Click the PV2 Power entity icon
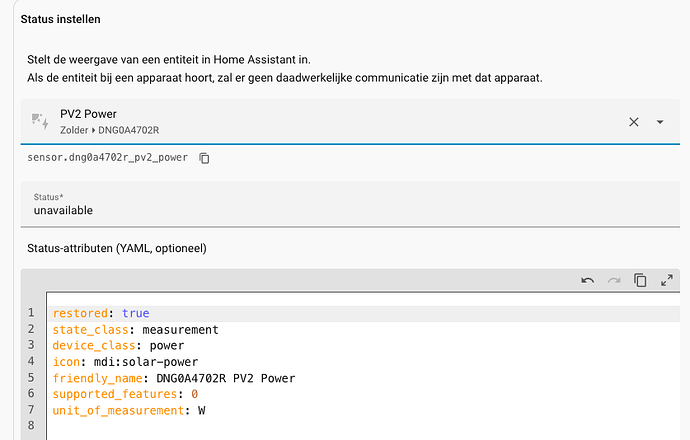The width and height of the screenshot is (690, 440). [x=39, y=121]
